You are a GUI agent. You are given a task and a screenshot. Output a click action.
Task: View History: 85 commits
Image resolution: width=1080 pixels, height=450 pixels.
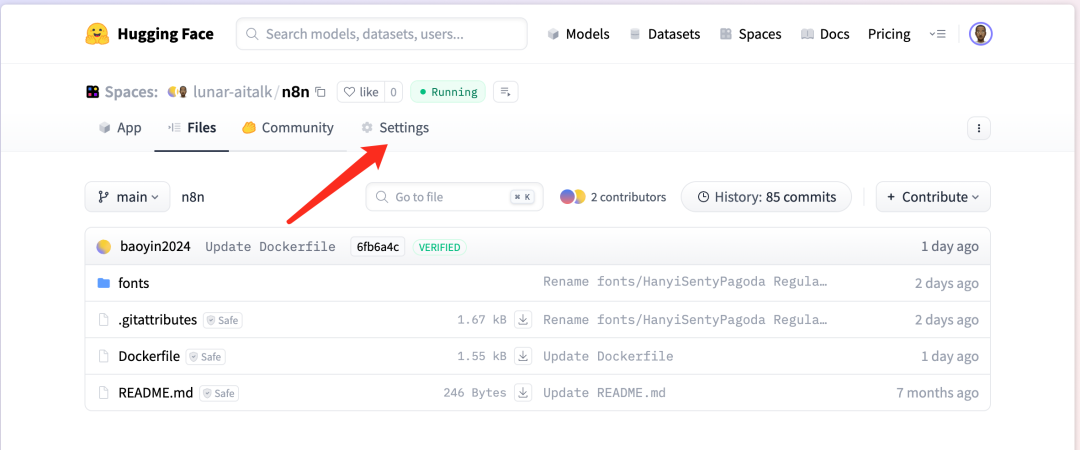(x=766, y=197)
